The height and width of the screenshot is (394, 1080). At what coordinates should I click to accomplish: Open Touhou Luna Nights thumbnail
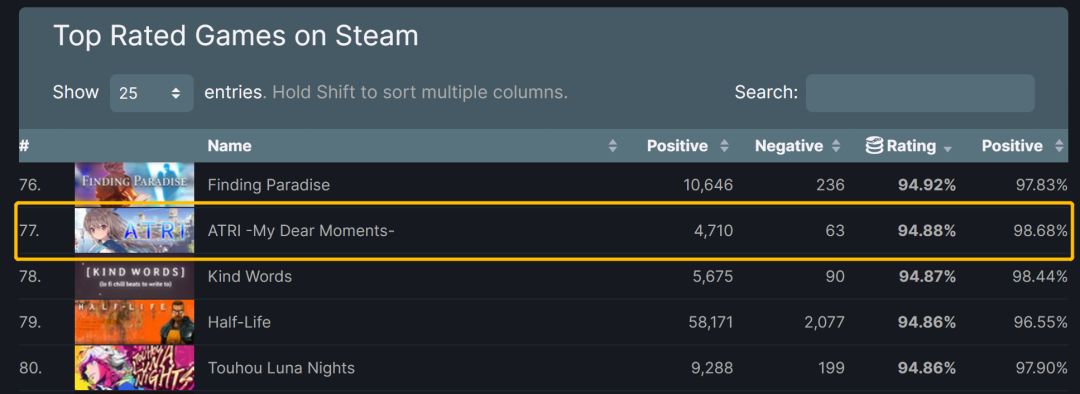134,368
